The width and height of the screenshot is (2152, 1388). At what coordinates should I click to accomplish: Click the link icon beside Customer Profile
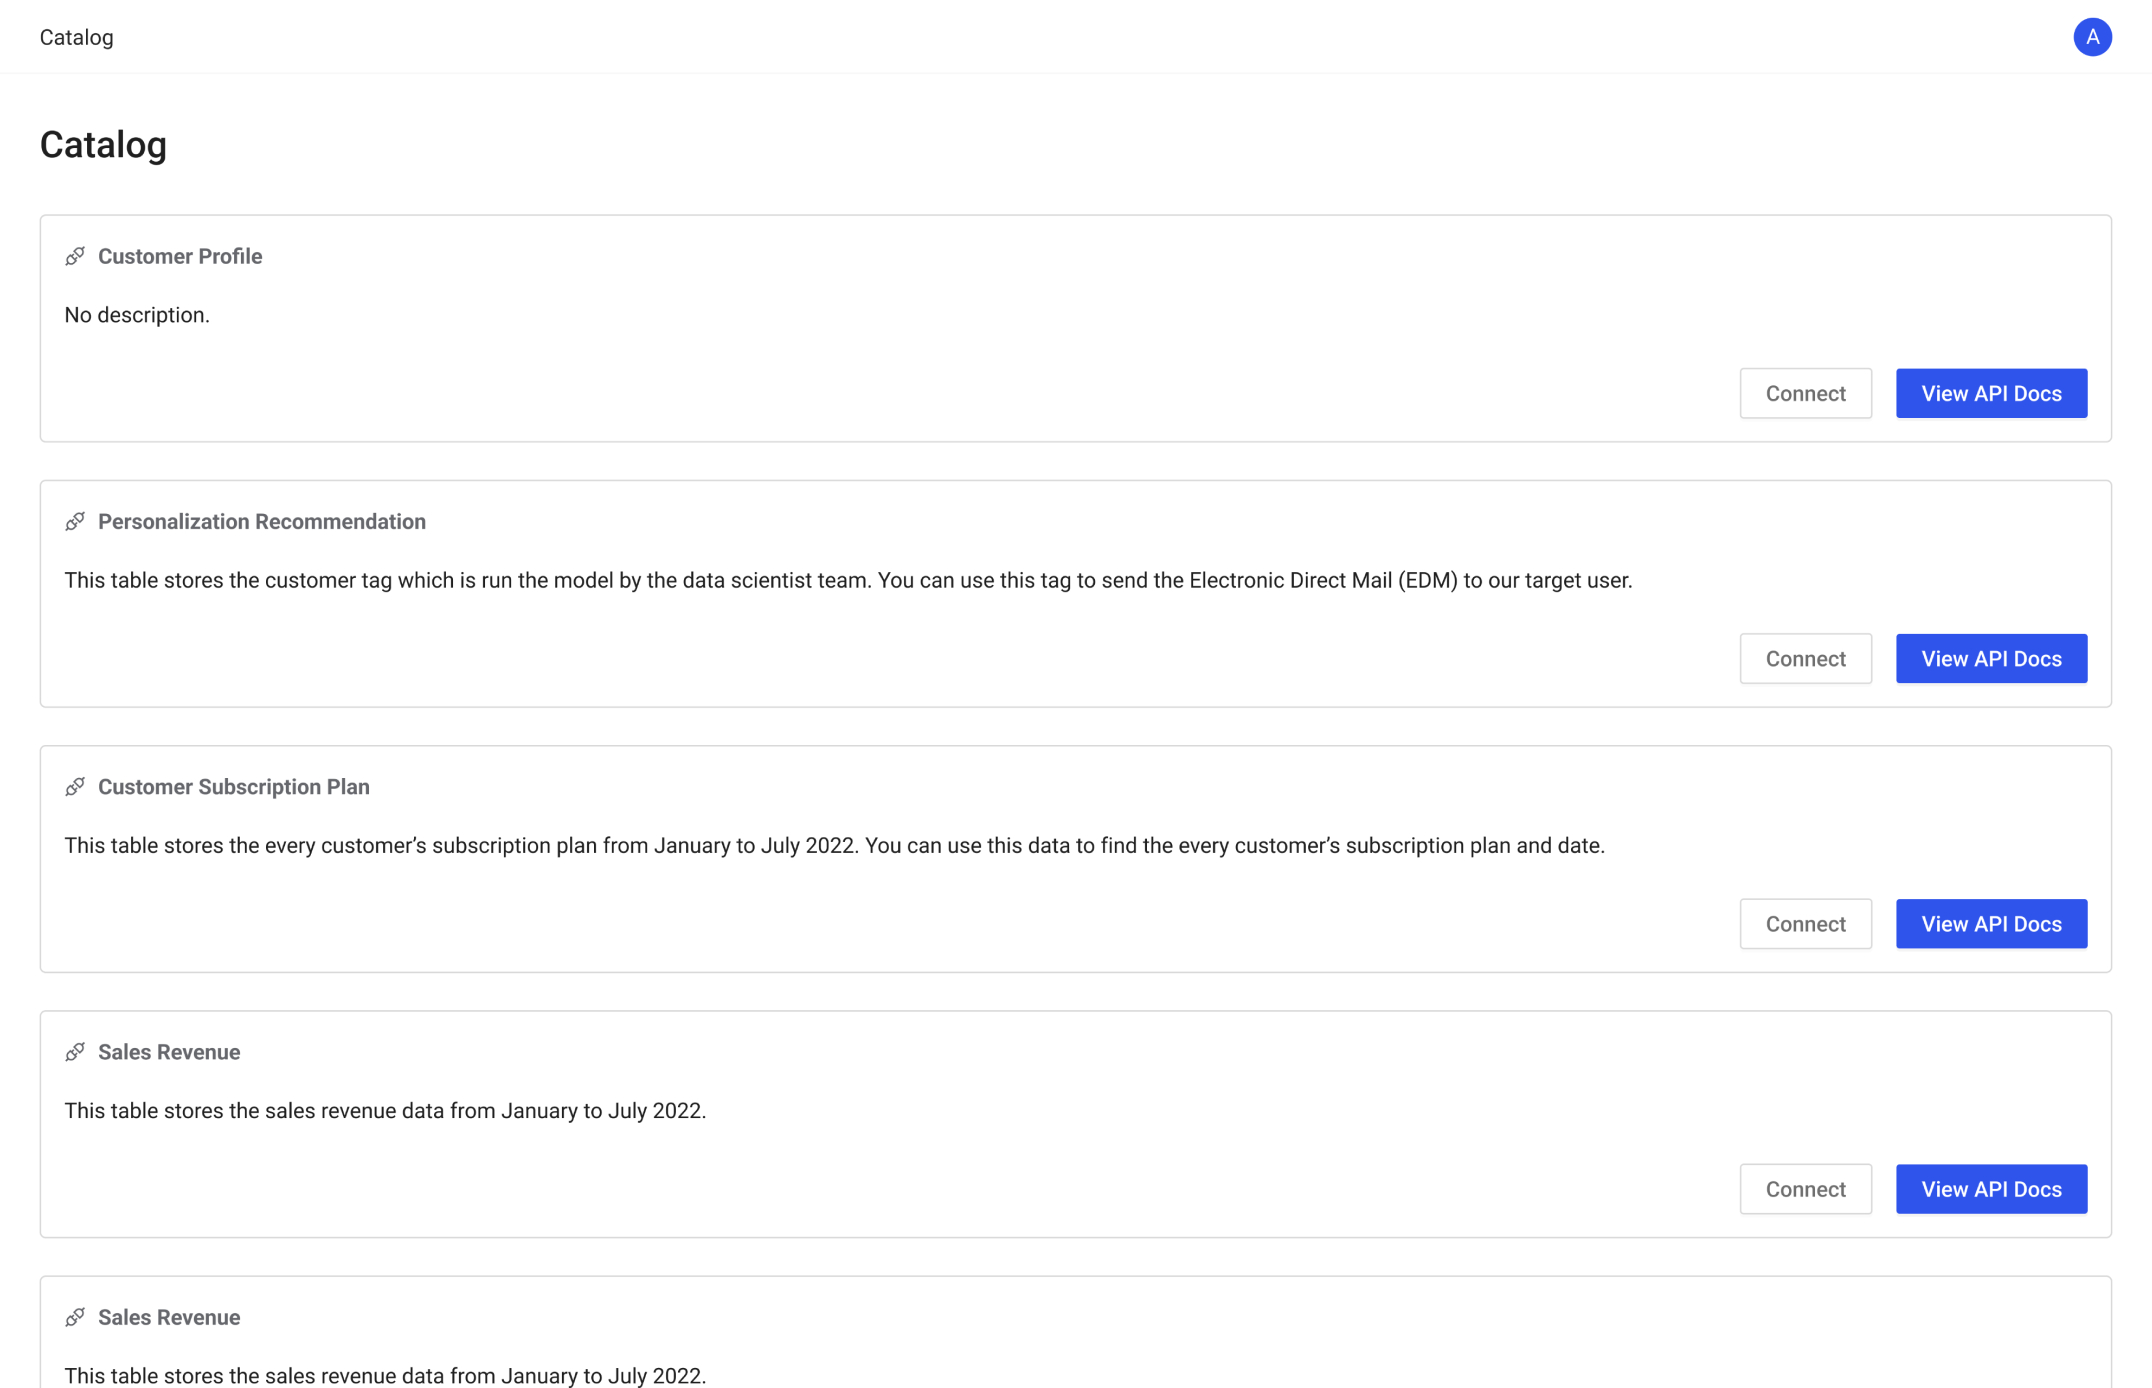pyautogui.click(x=75, y=257)
